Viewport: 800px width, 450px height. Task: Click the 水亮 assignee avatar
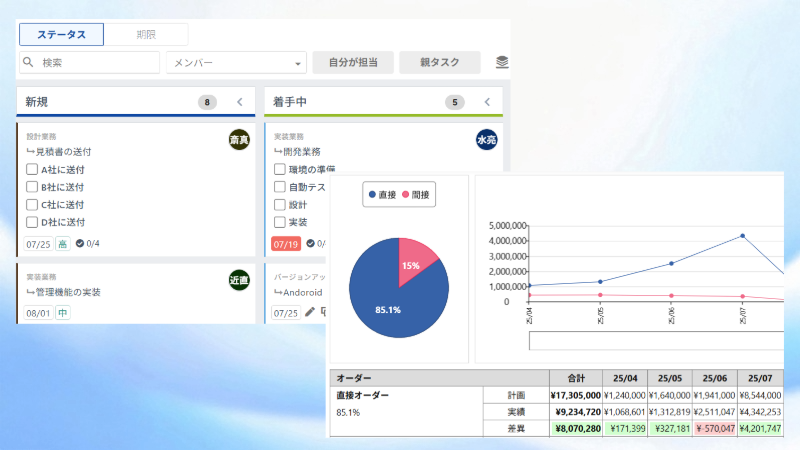[487, 140]
